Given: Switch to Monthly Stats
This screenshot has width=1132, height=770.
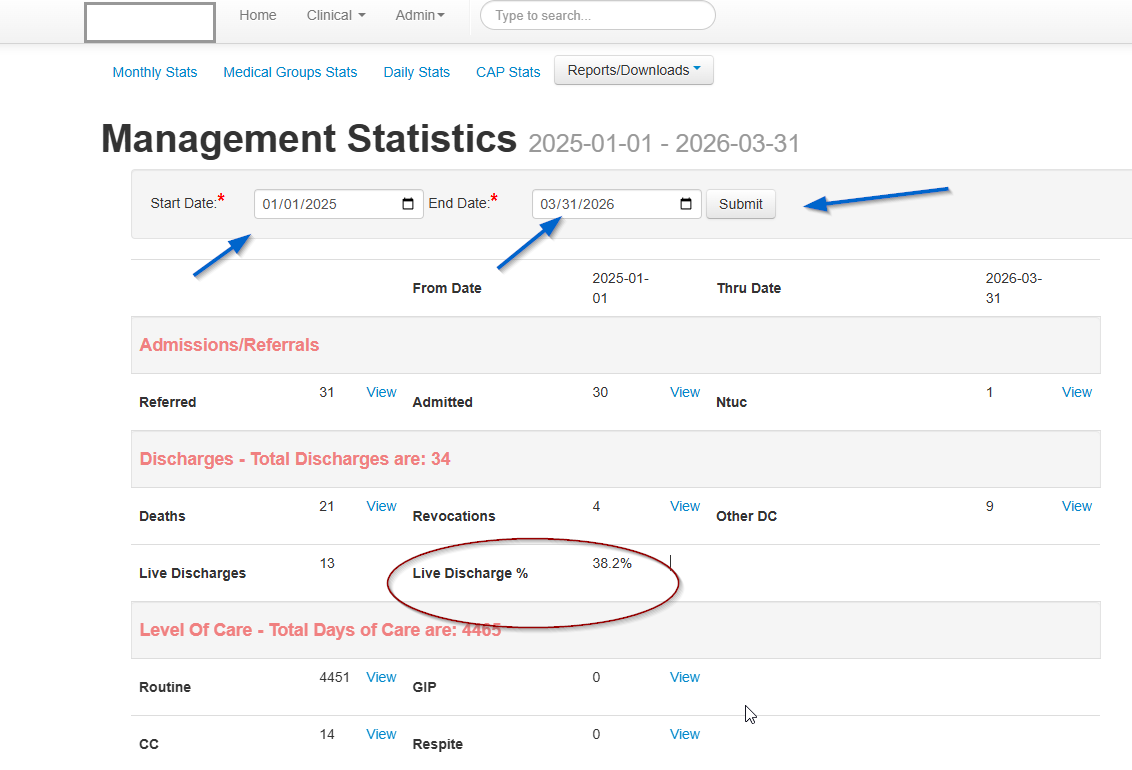Looking at the screenshot, I should [154, 72].
